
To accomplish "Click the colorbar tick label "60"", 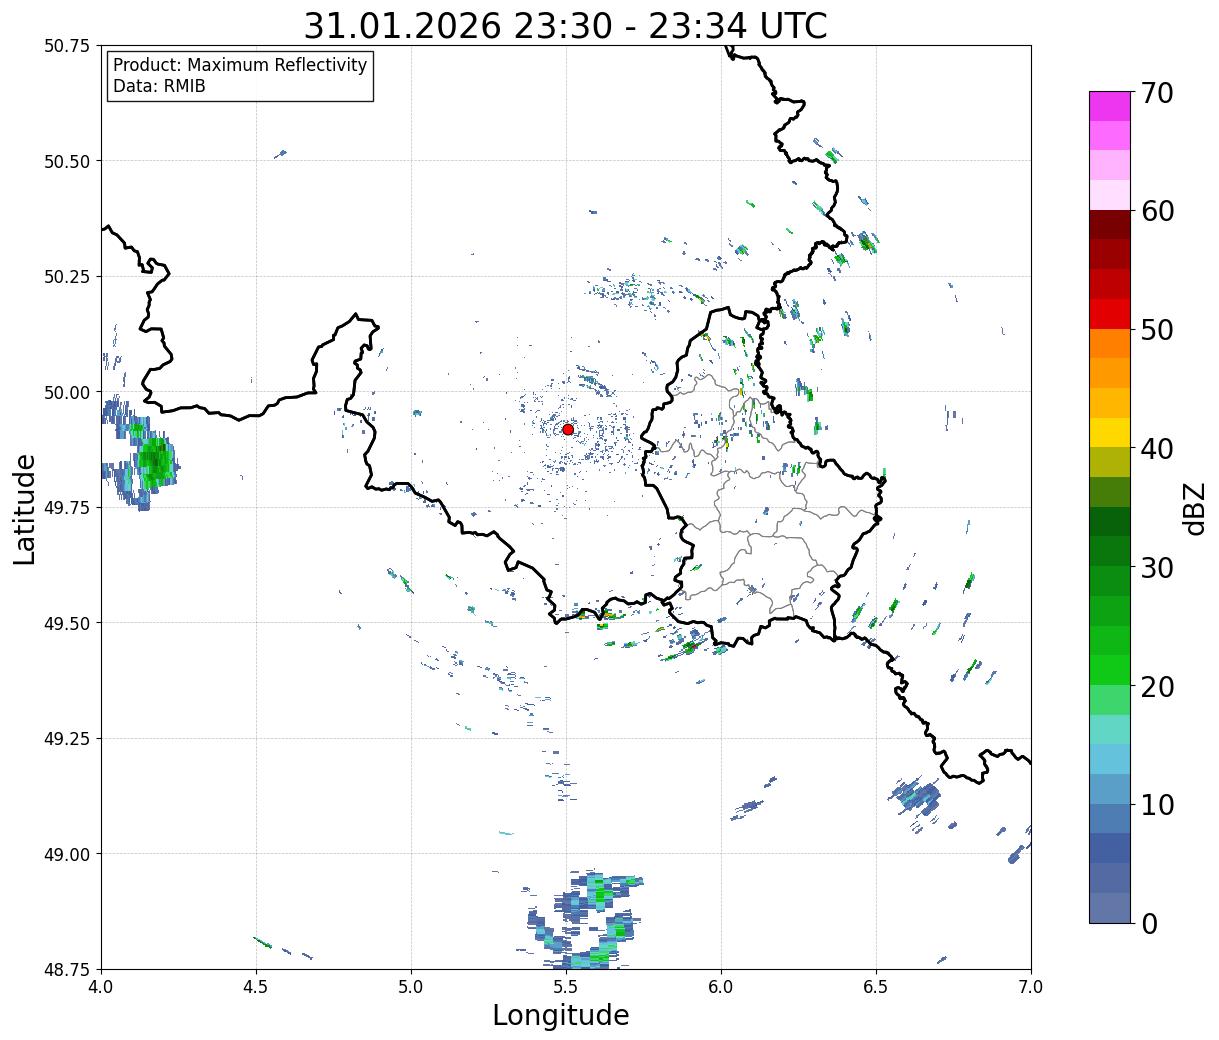I will tap(1156, 211).
